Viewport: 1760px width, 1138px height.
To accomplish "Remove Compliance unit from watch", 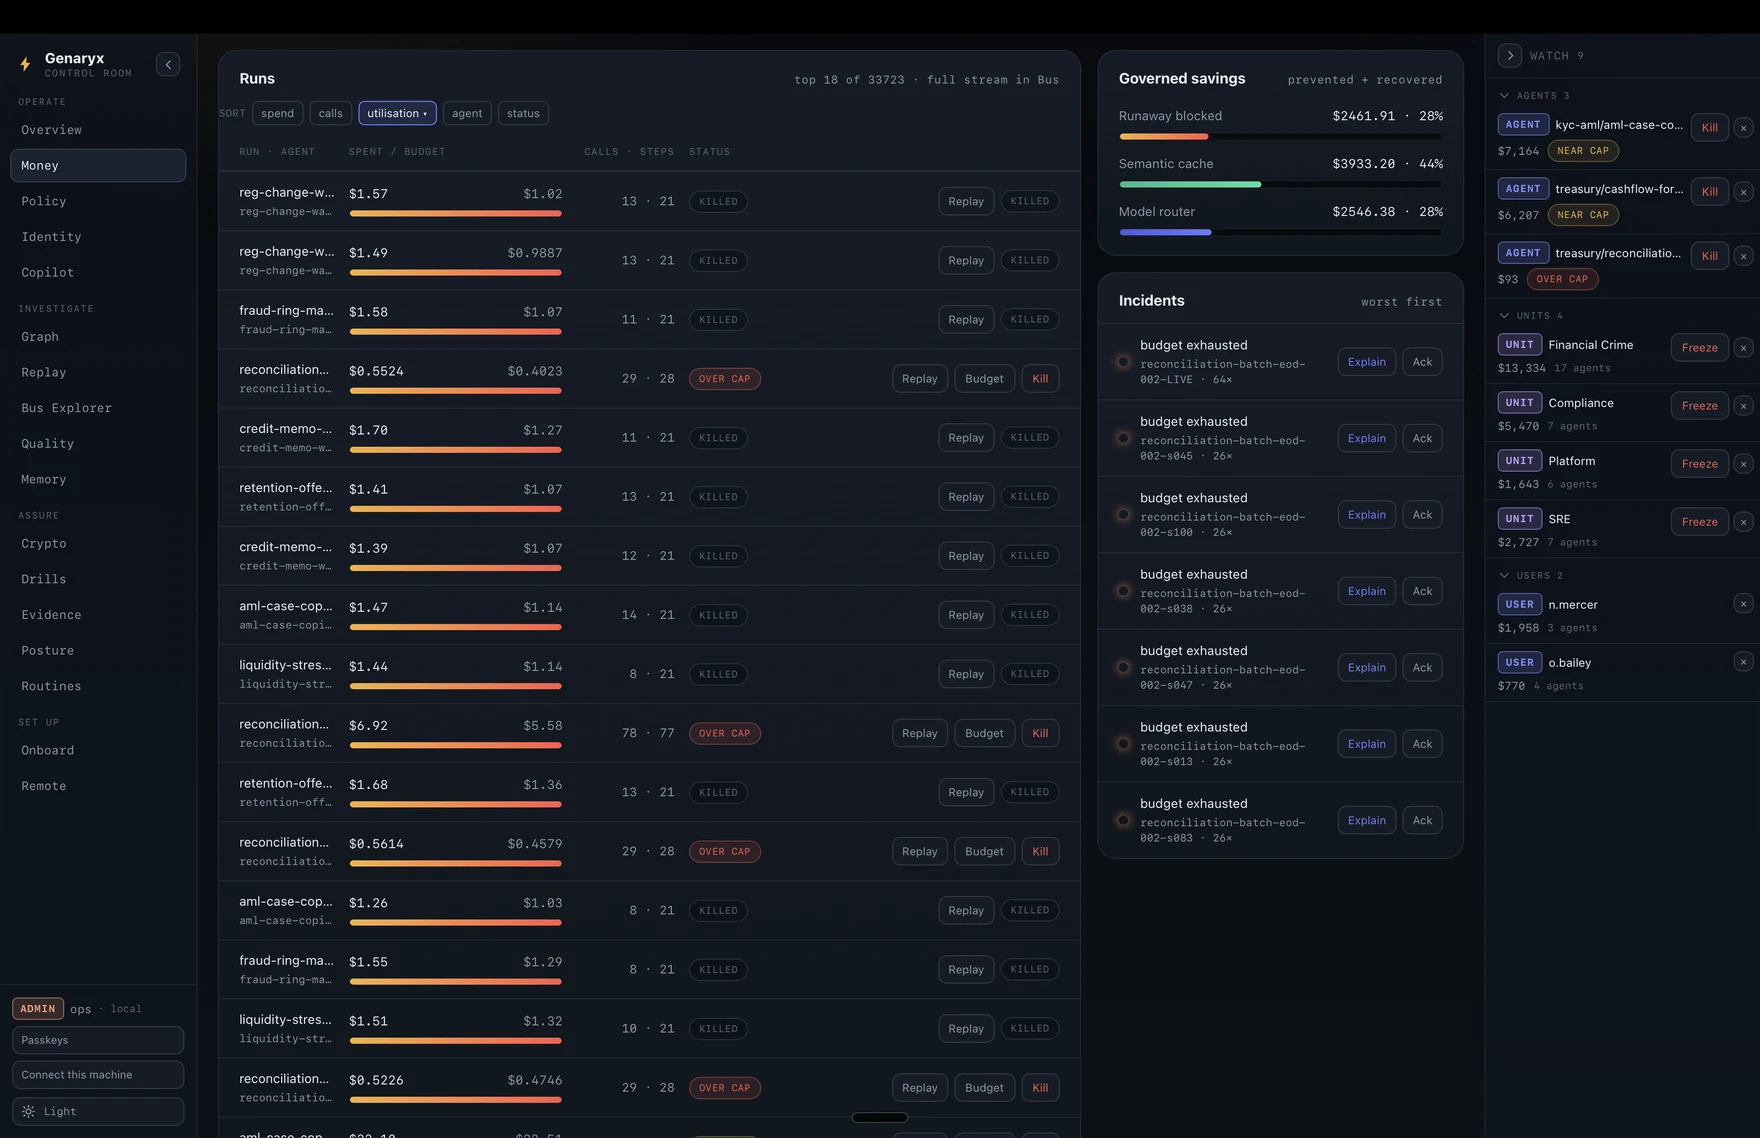I will pos(1743,406).
